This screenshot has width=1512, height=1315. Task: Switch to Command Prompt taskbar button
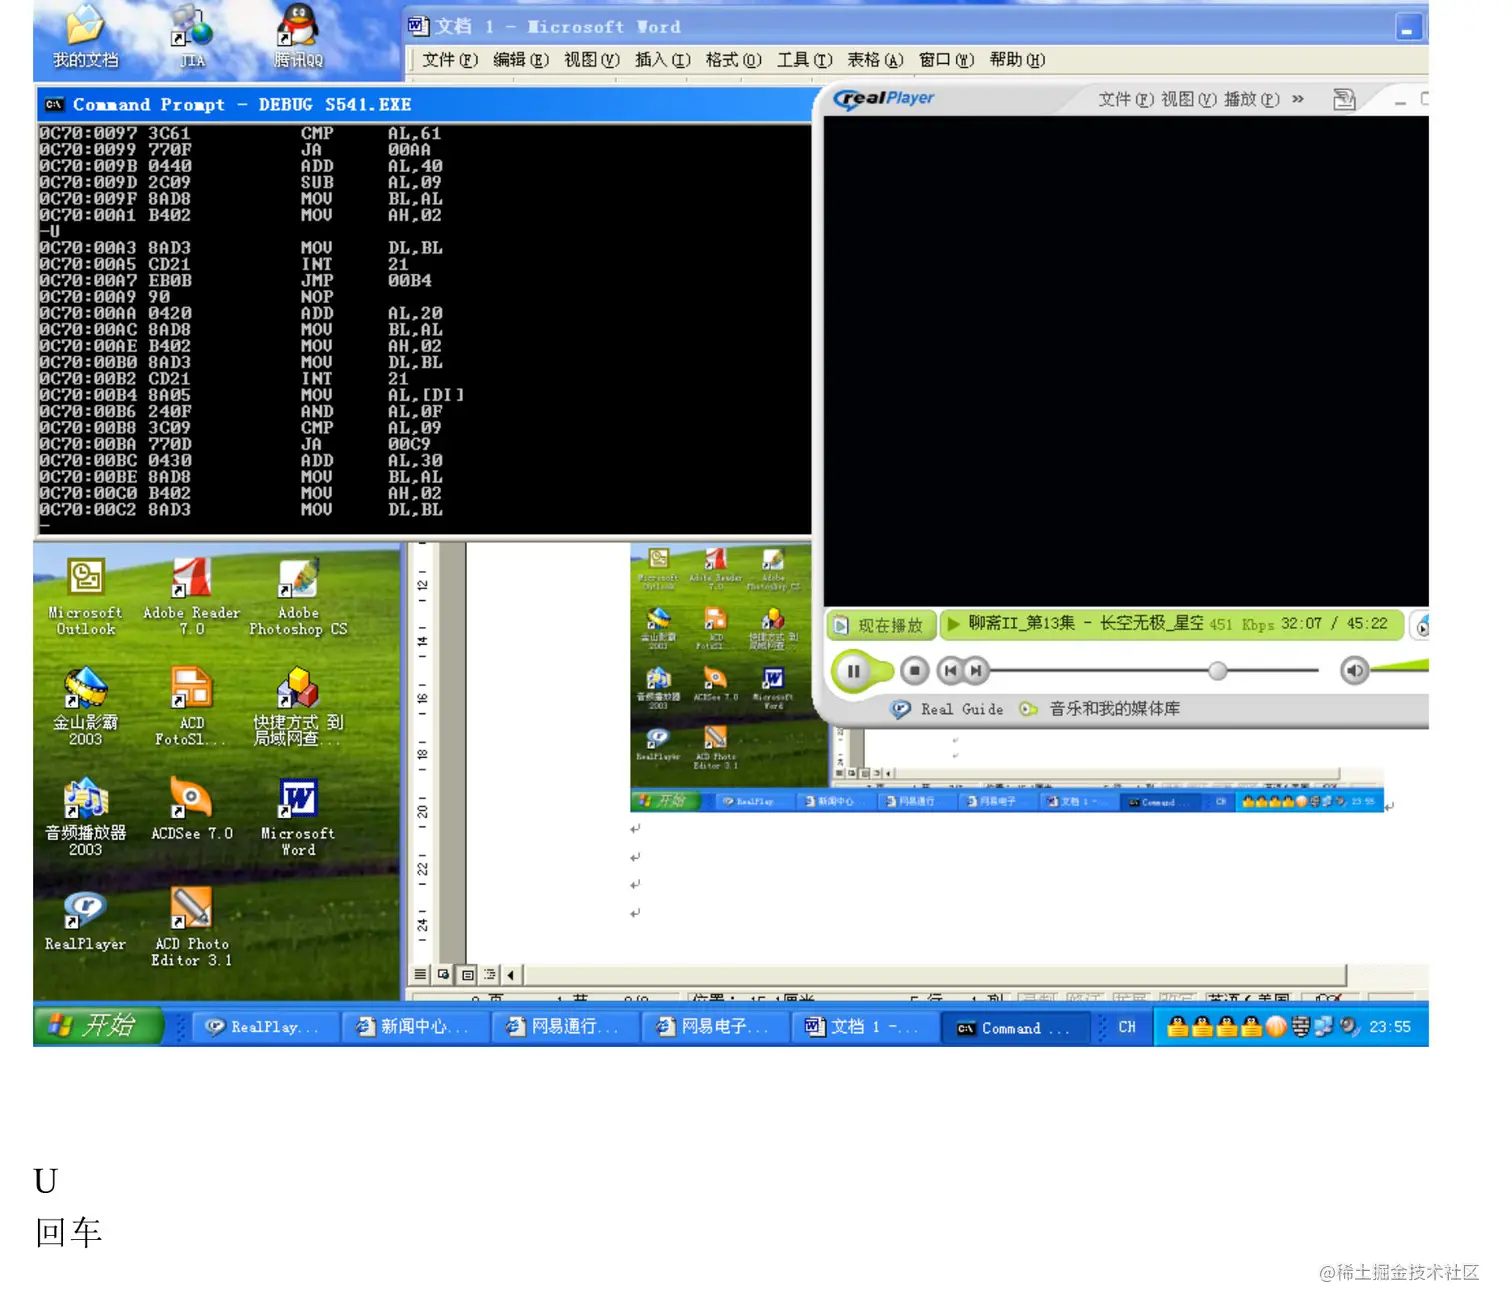coord(1014,1027)
